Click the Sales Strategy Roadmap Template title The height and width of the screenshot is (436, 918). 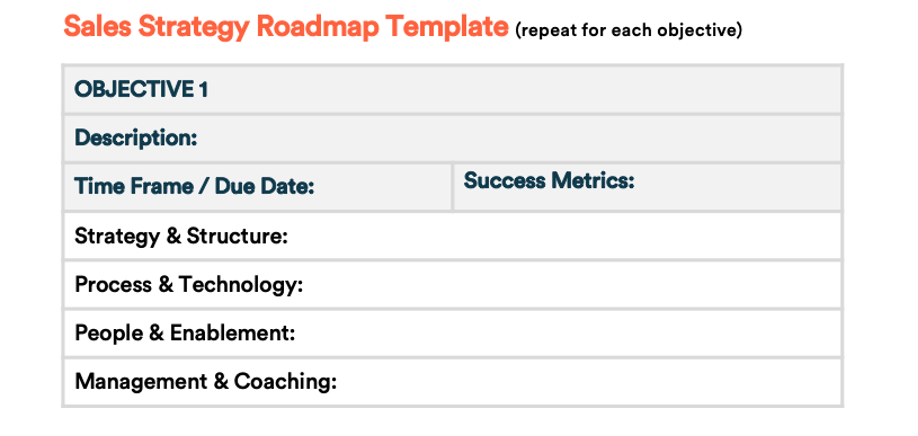(x=286, y=27)
